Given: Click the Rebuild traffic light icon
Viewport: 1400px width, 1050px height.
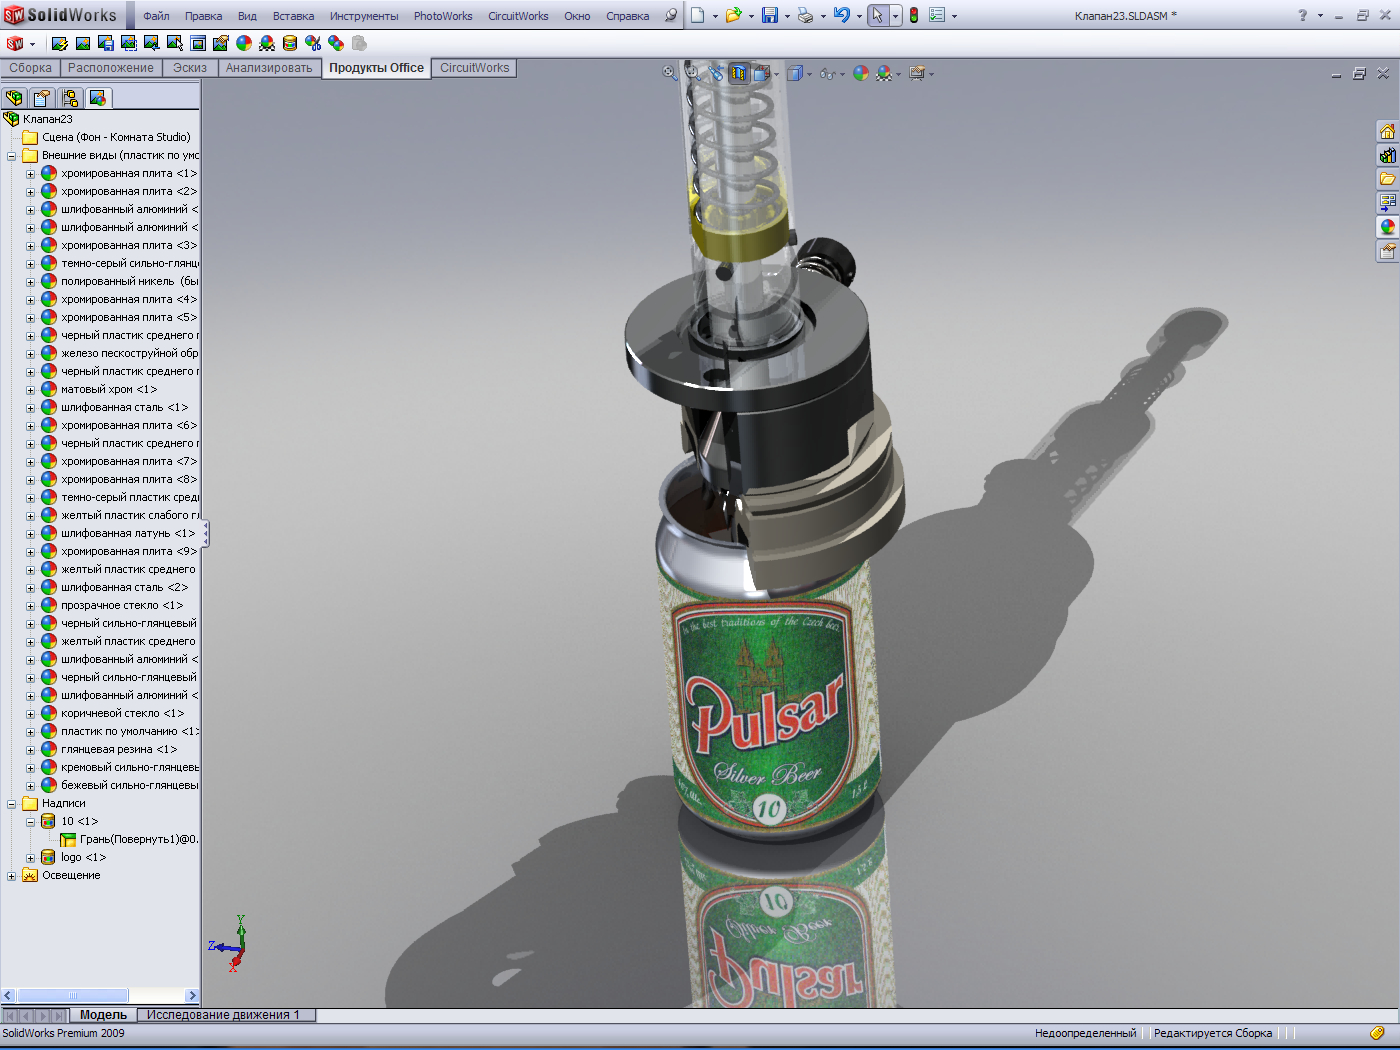Looking at the screenshot, I should (913, 15).
